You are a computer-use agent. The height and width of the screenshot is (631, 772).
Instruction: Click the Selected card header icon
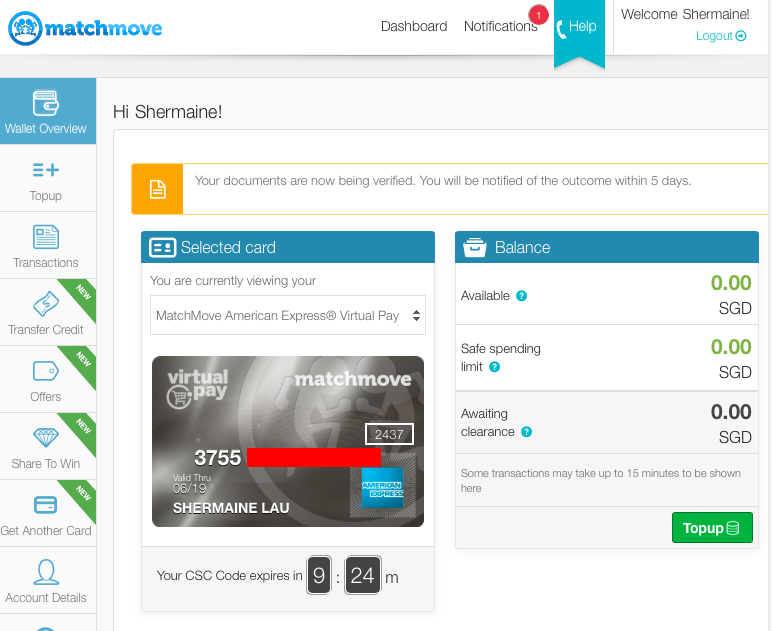pos(162,247)
